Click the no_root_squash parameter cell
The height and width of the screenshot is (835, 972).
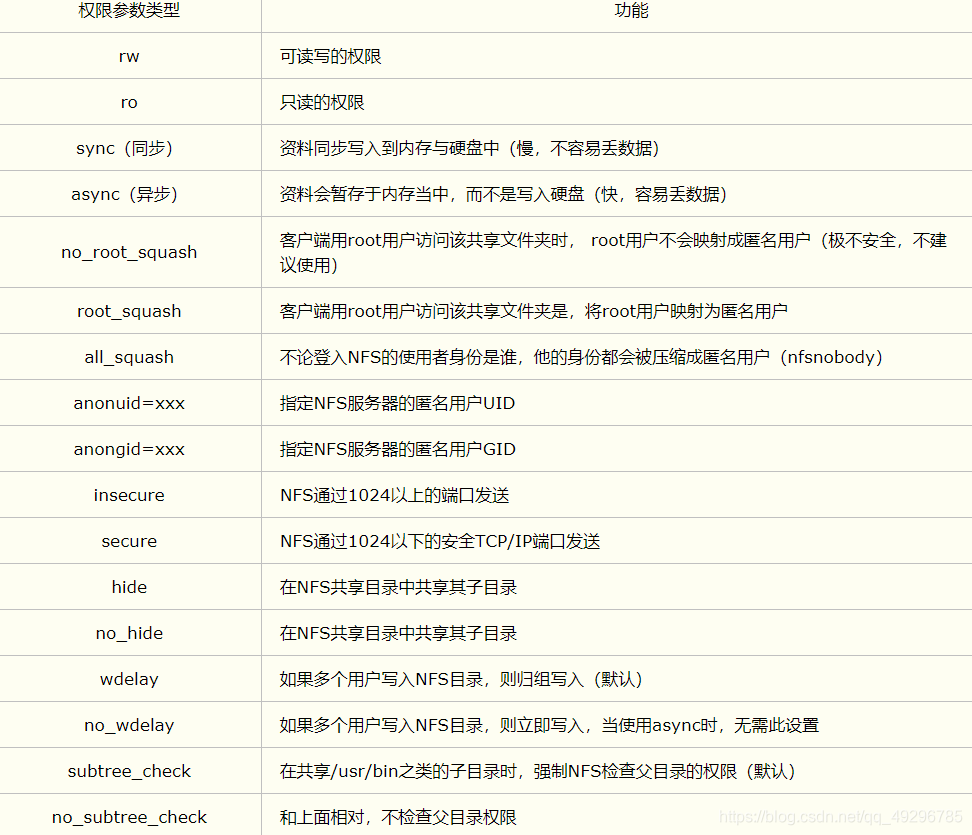click(x=129, y=252)
